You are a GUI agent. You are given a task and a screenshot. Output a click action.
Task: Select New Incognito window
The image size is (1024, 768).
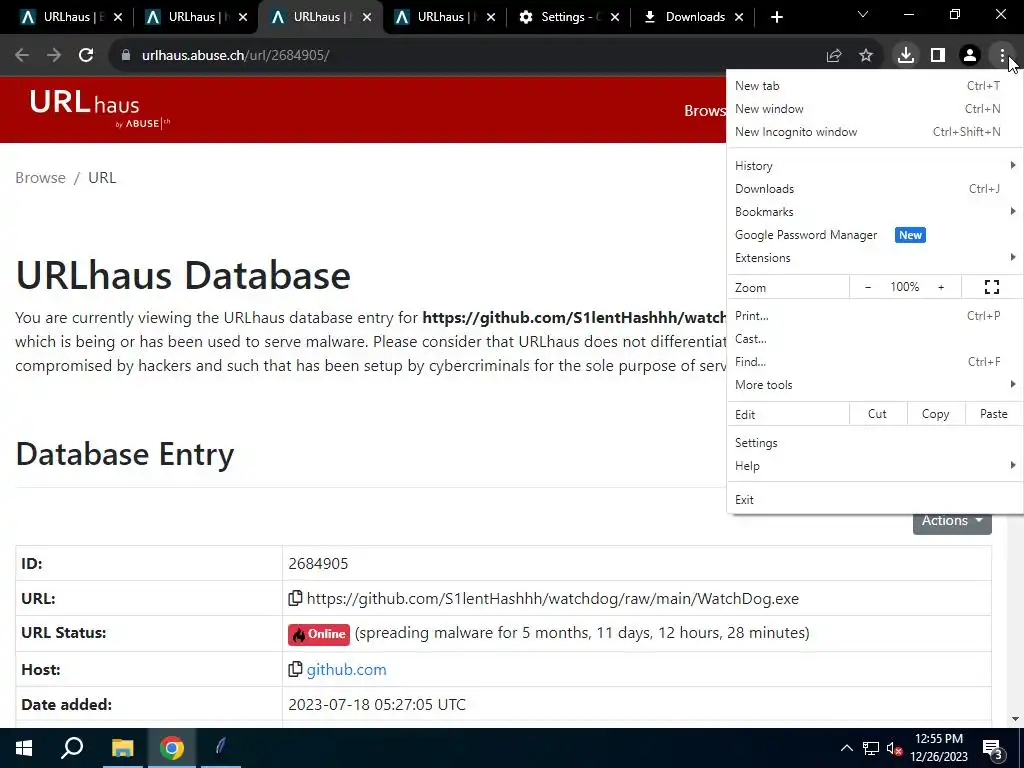[x=874, y=131]
